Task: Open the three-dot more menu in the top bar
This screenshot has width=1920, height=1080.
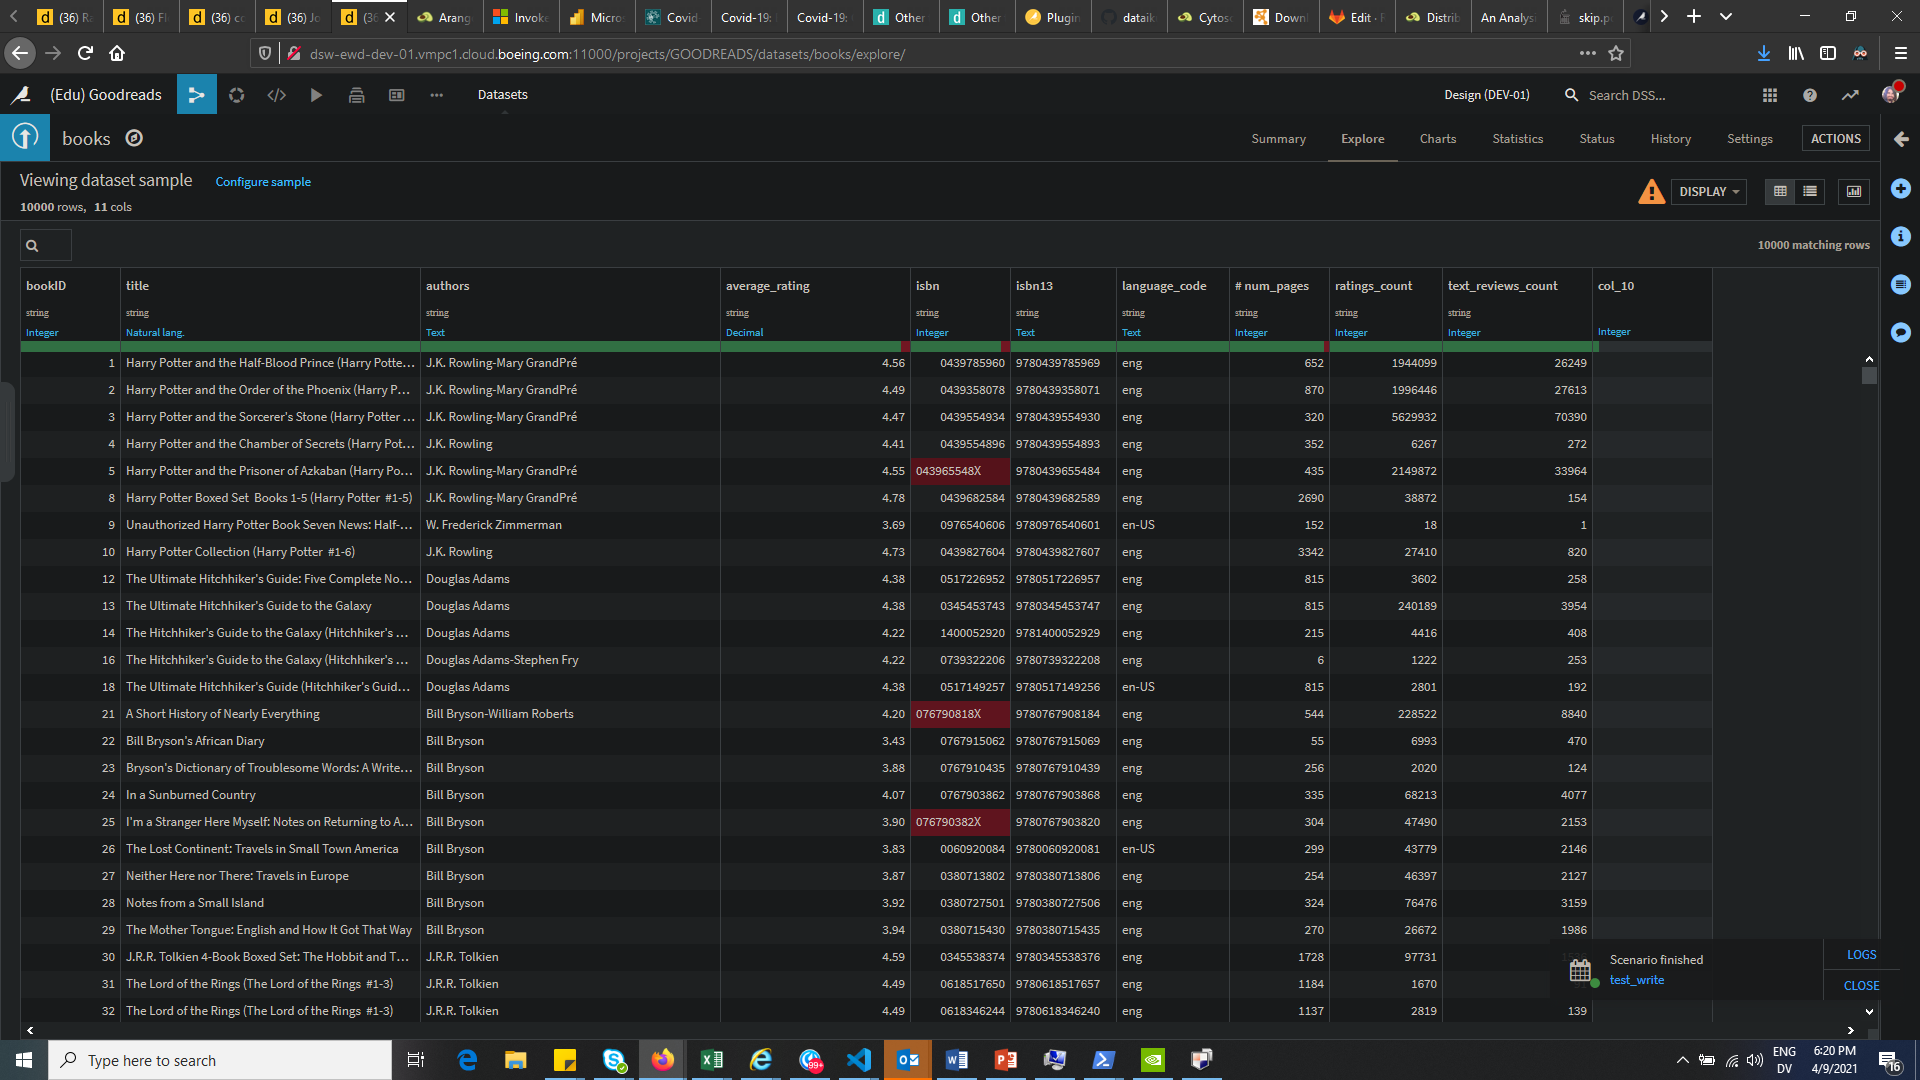Action: 437,94
